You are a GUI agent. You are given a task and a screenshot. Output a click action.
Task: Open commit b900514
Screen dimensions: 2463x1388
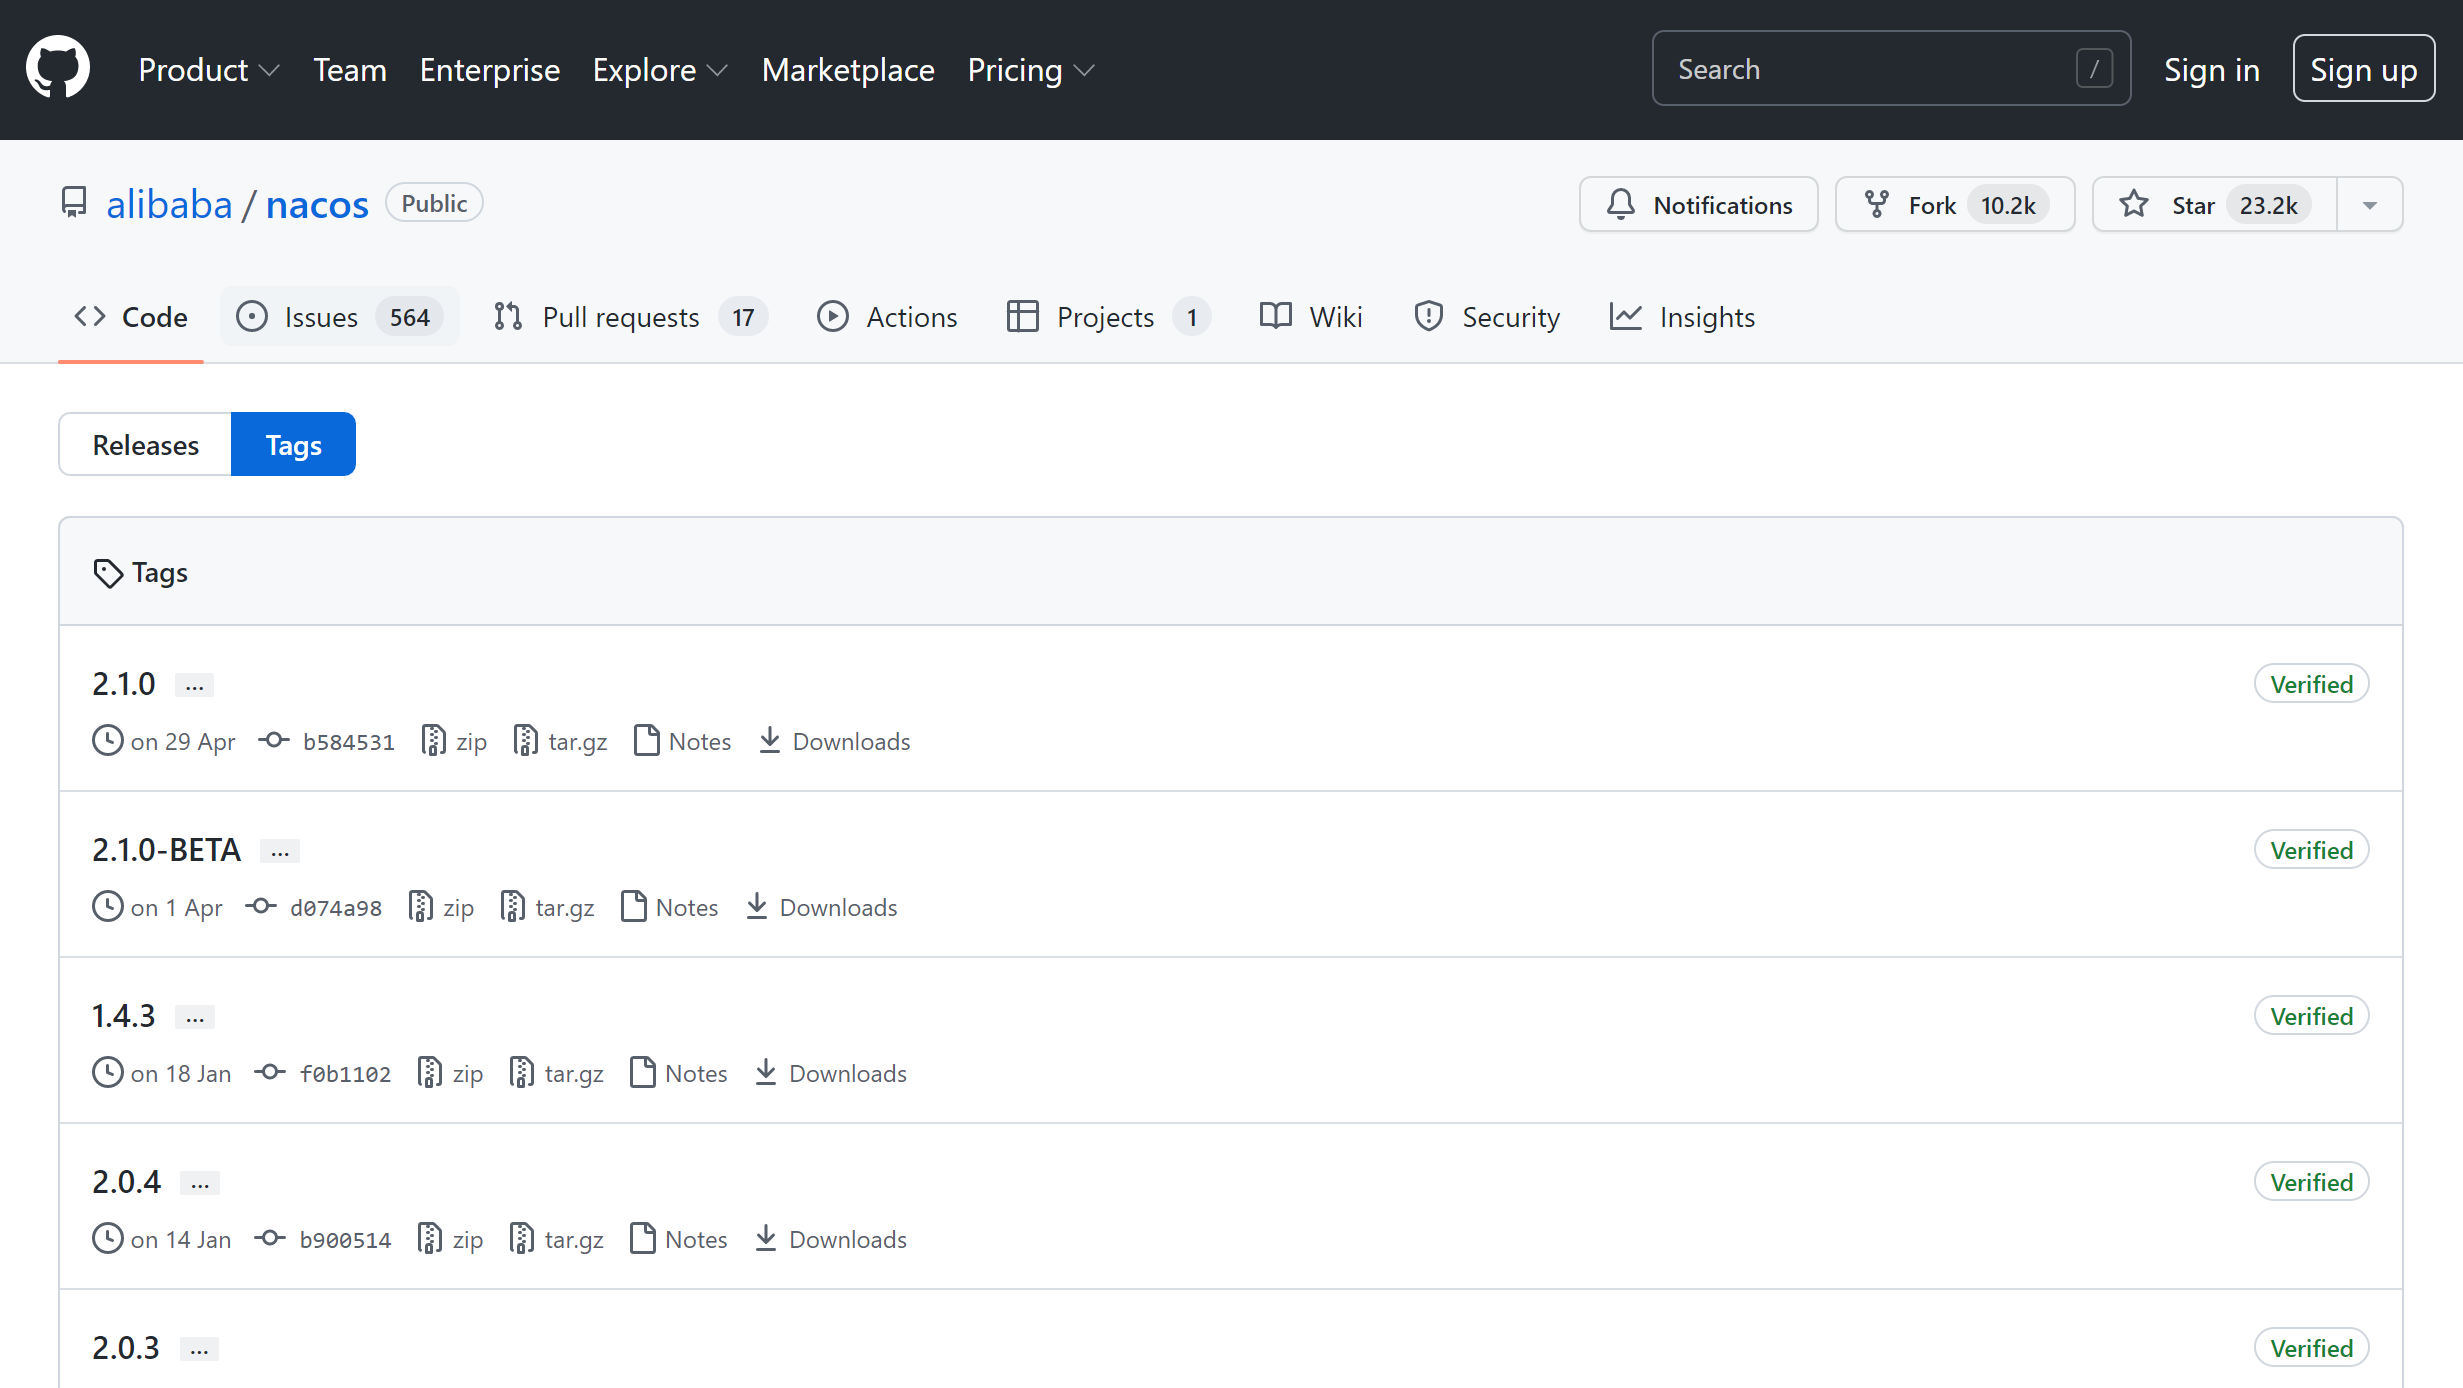(346, 1240)
